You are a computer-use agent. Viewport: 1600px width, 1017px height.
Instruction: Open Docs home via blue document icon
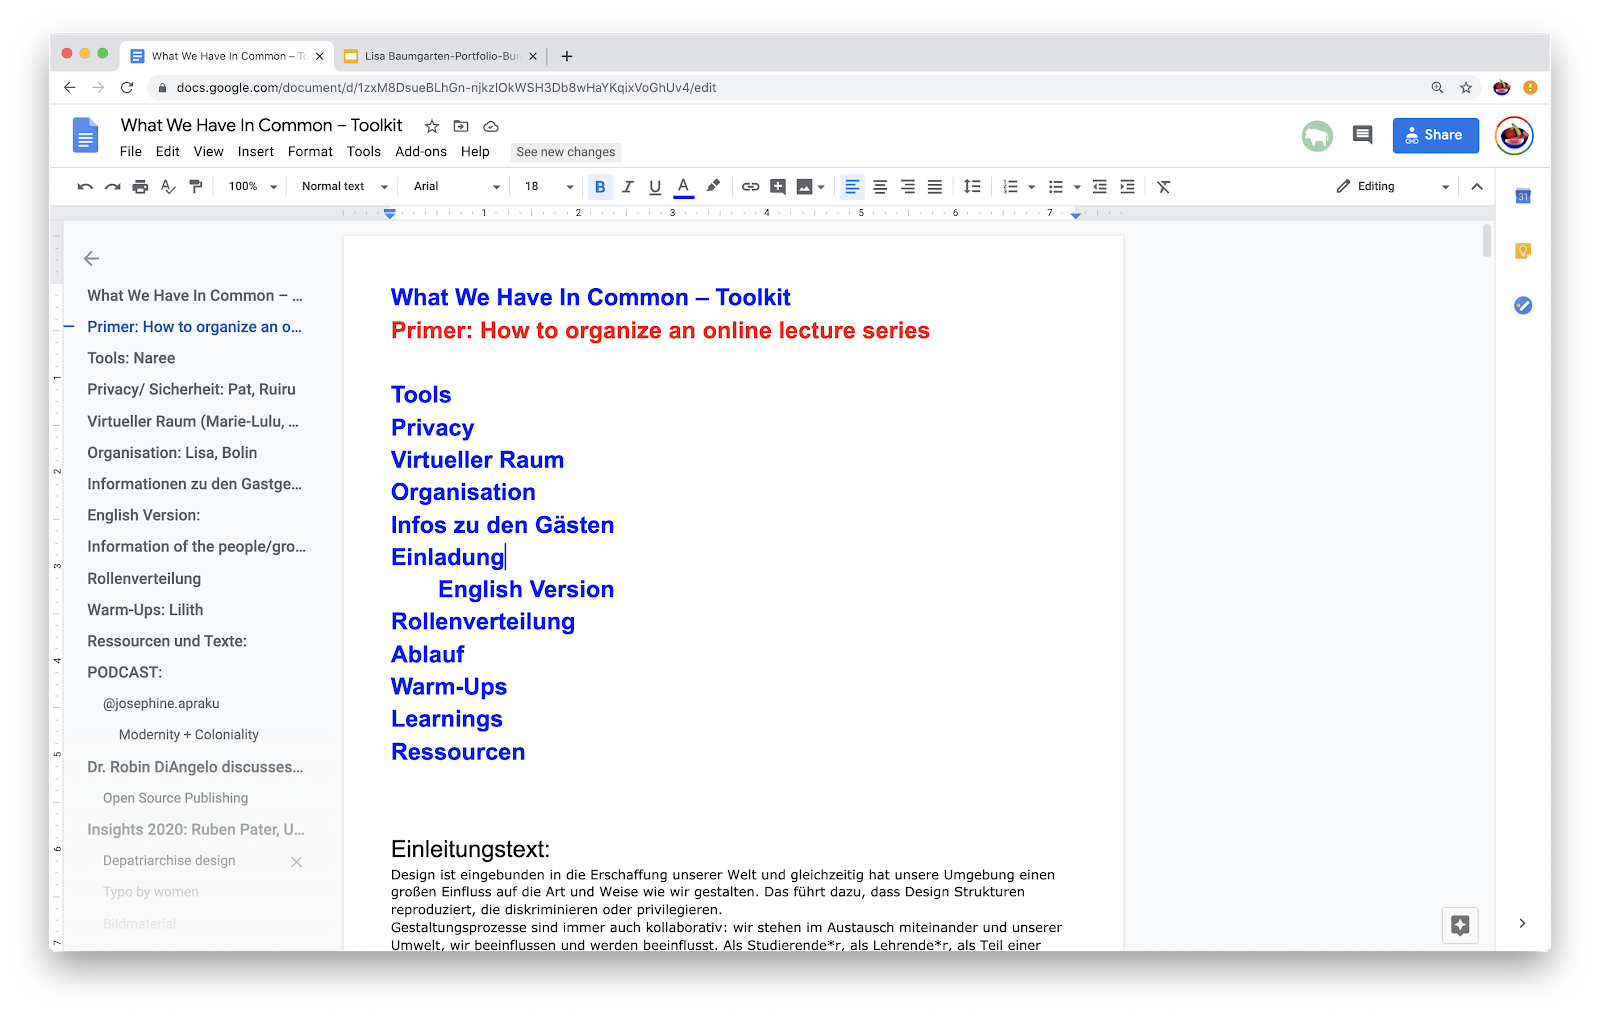(86, 136)
